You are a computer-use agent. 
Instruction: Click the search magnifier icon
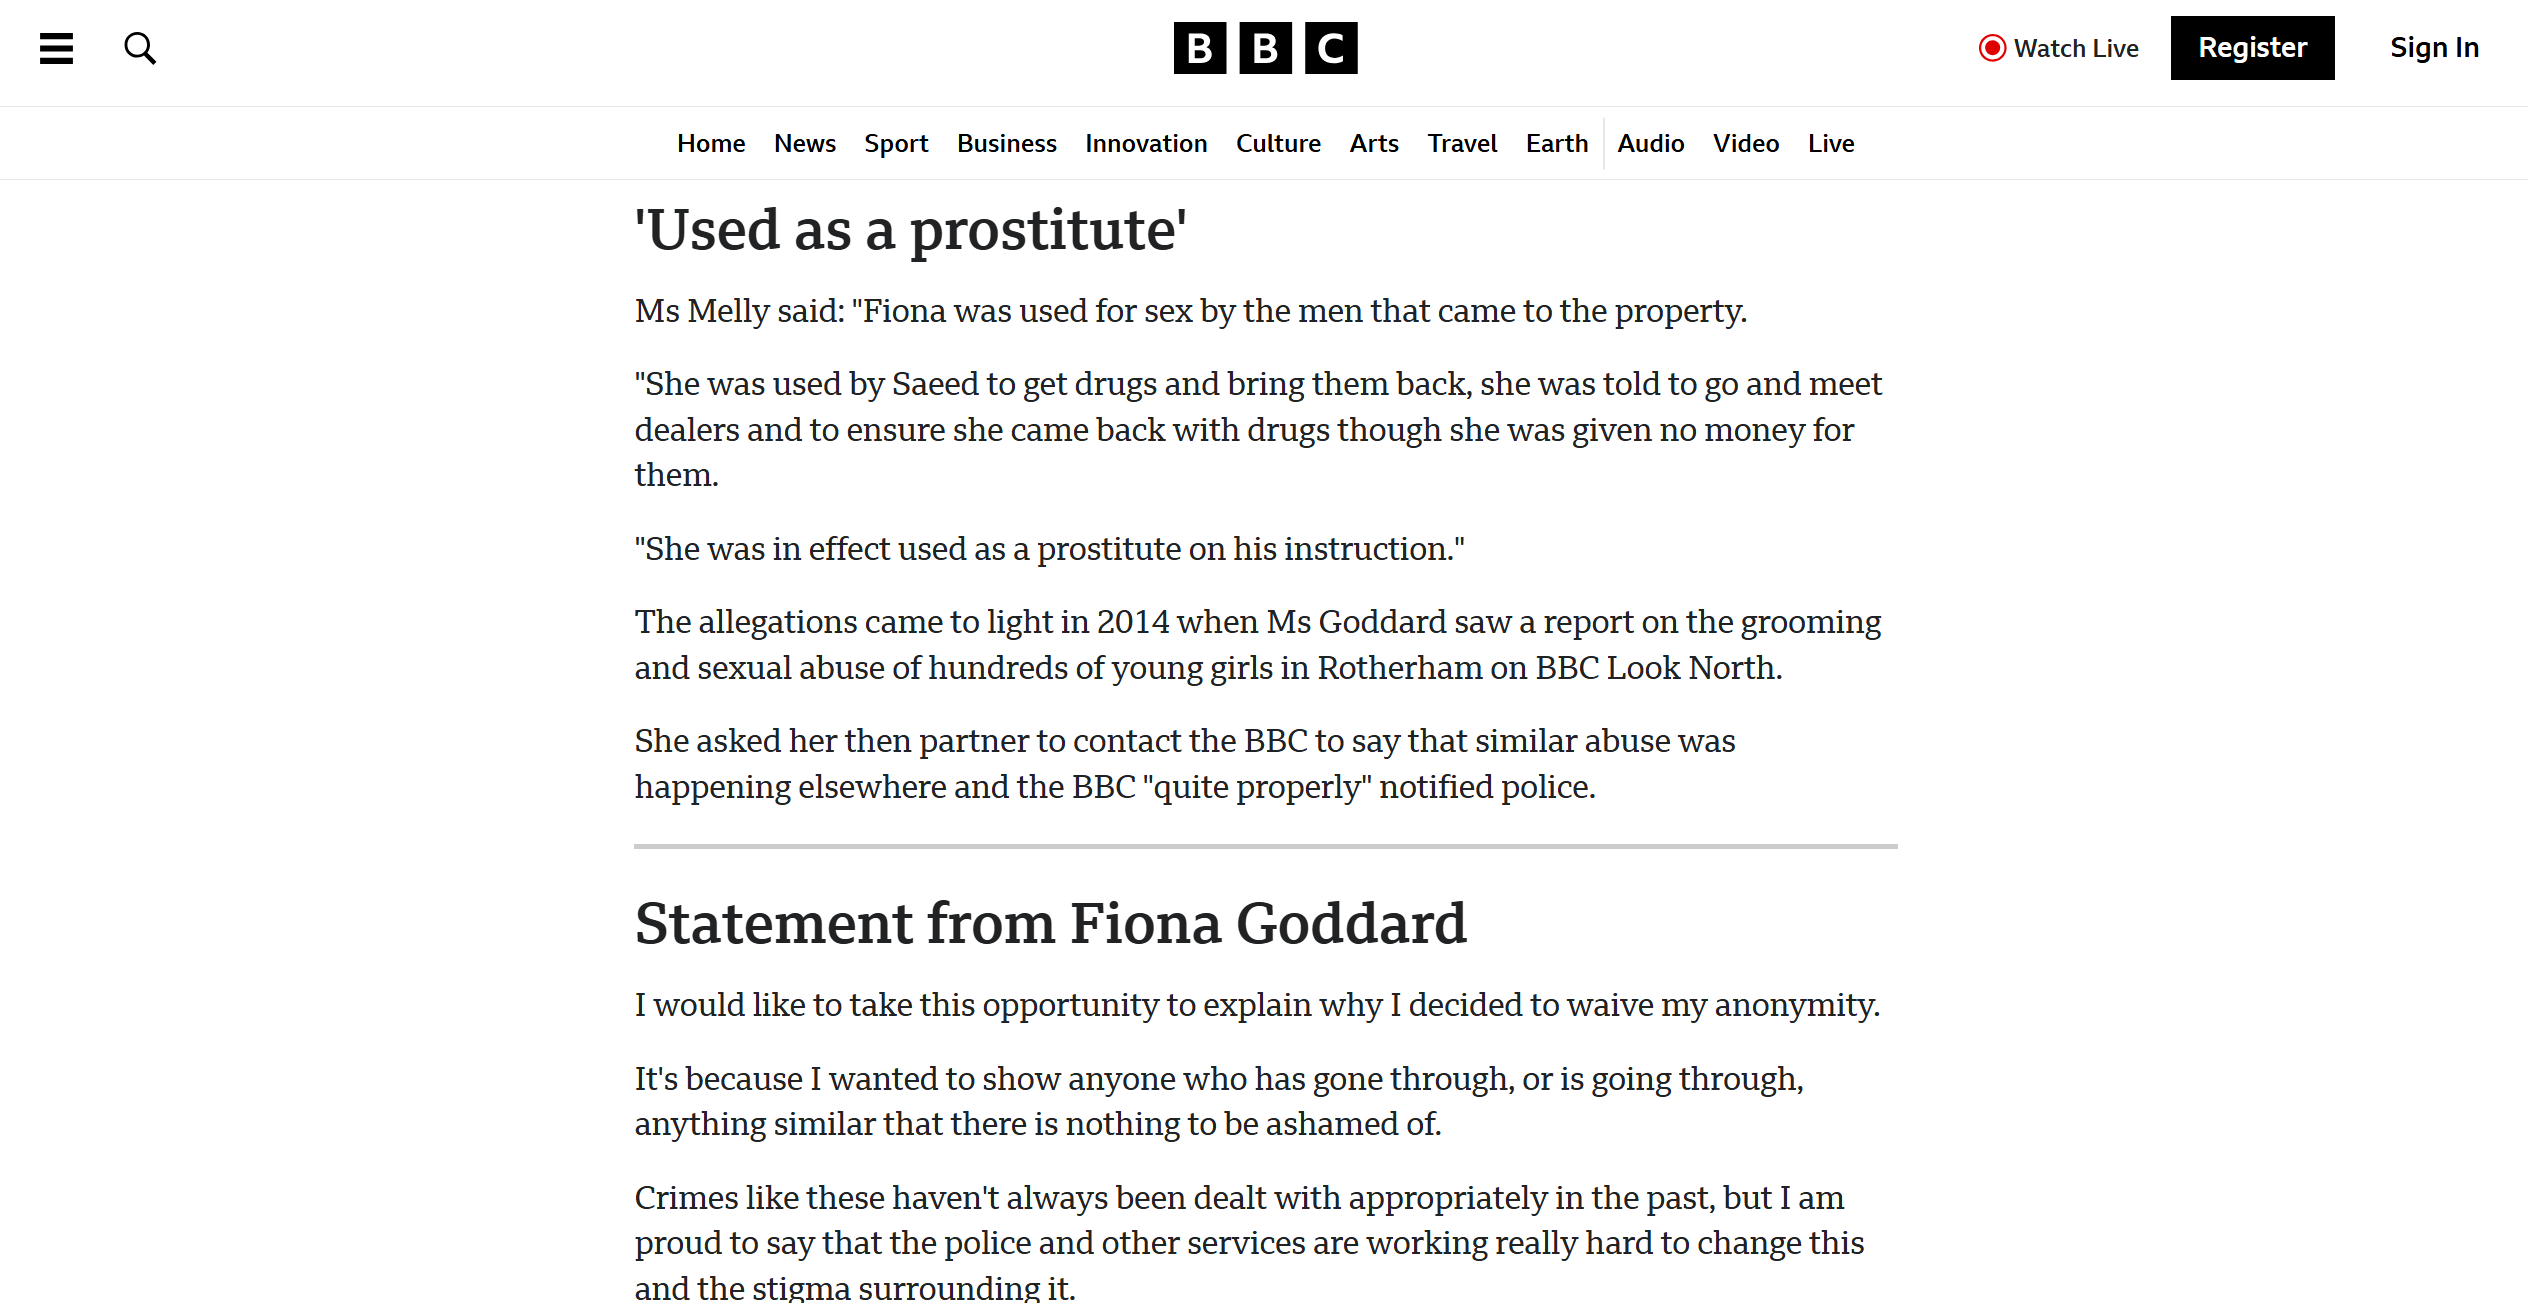tap(140, 48)
